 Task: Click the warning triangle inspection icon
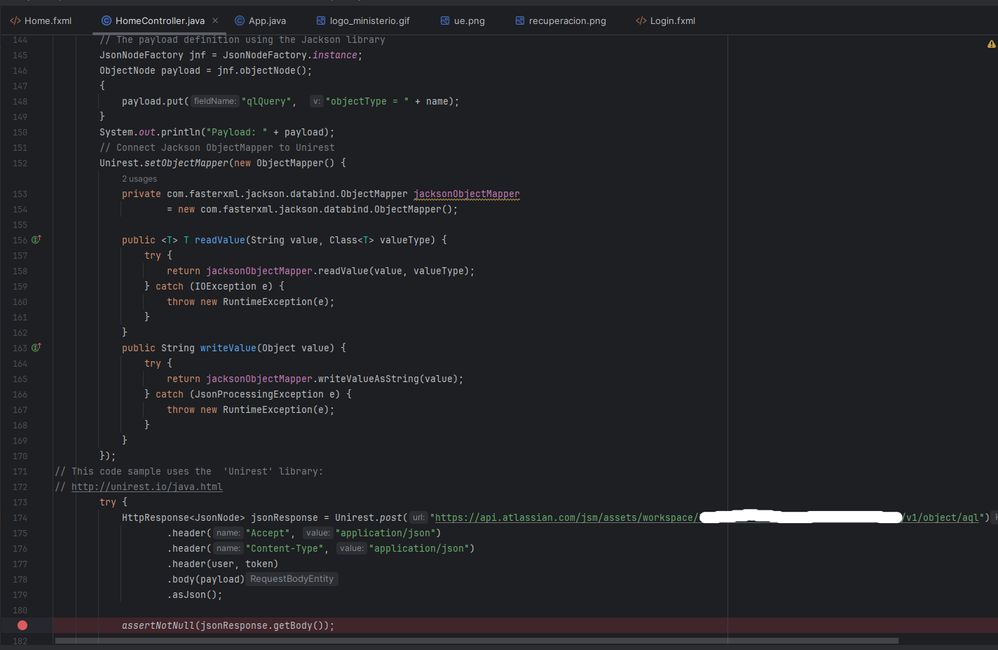pyautogui.click(x=991, y=44)
